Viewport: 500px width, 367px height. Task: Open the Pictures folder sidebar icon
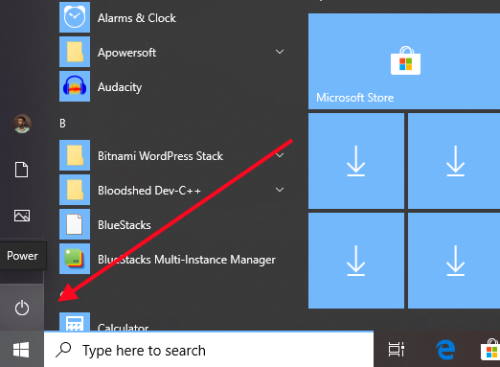click(x=22, y=215)
